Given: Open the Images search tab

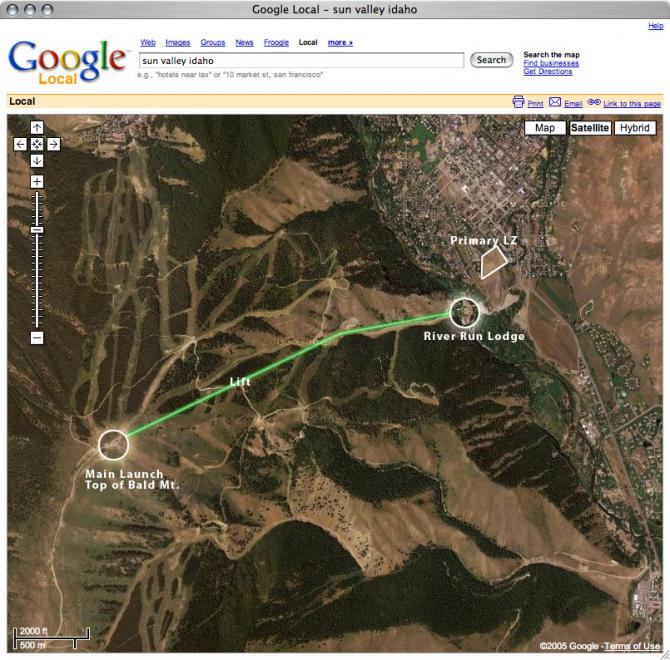Looking at the screenshot, I should 178,42.
